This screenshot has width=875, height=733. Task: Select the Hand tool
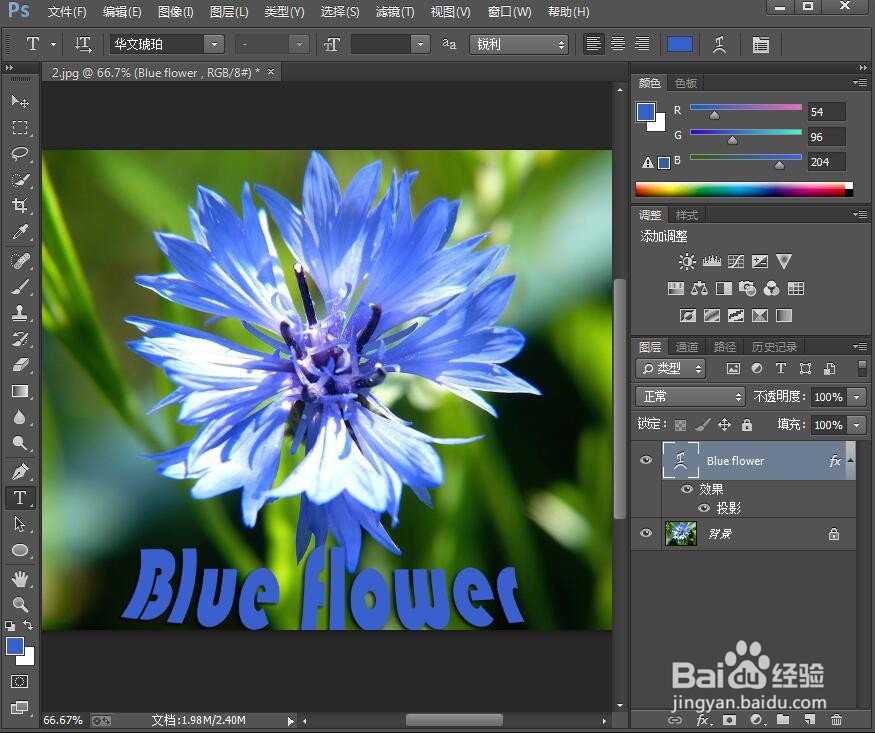pos(20,579)
